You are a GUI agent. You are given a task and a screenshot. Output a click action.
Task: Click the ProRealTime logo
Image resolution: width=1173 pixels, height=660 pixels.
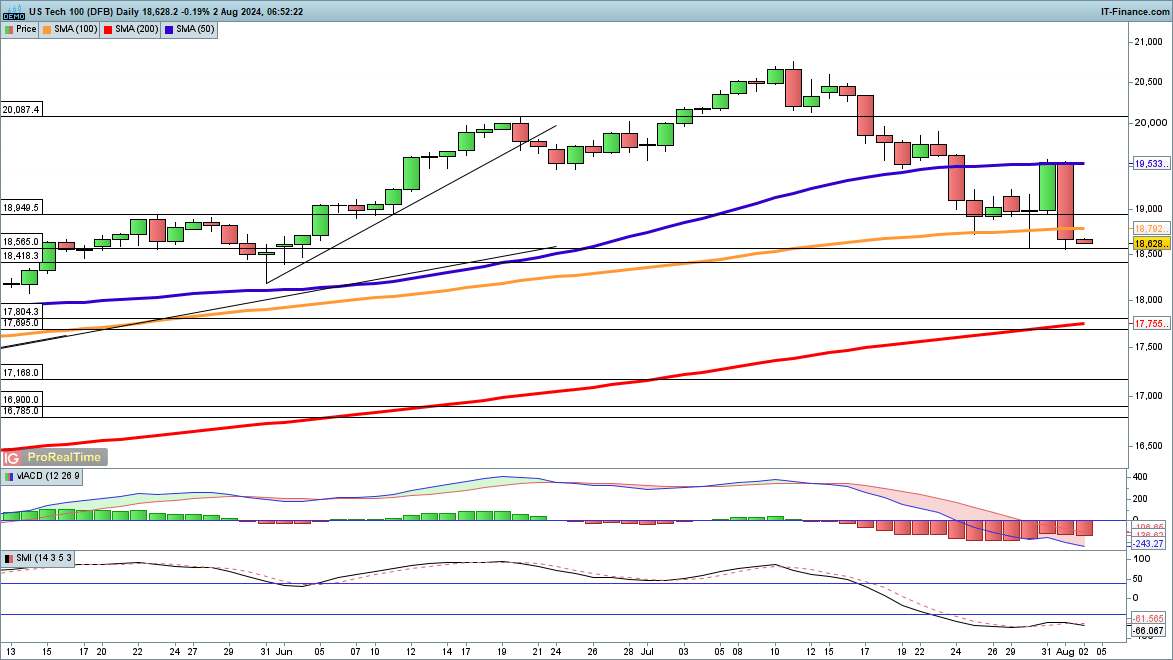62,457
